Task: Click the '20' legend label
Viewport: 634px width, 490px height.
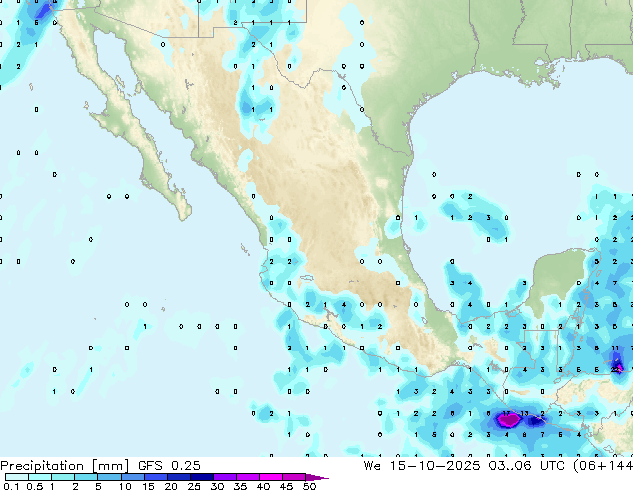Action: [171, 486]
